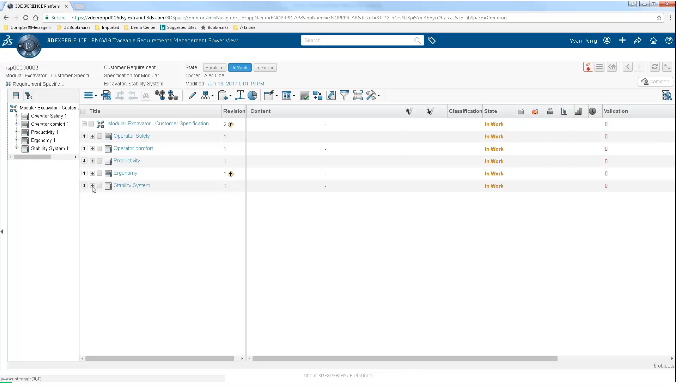Open the Stability System link in table

(131, 185)
